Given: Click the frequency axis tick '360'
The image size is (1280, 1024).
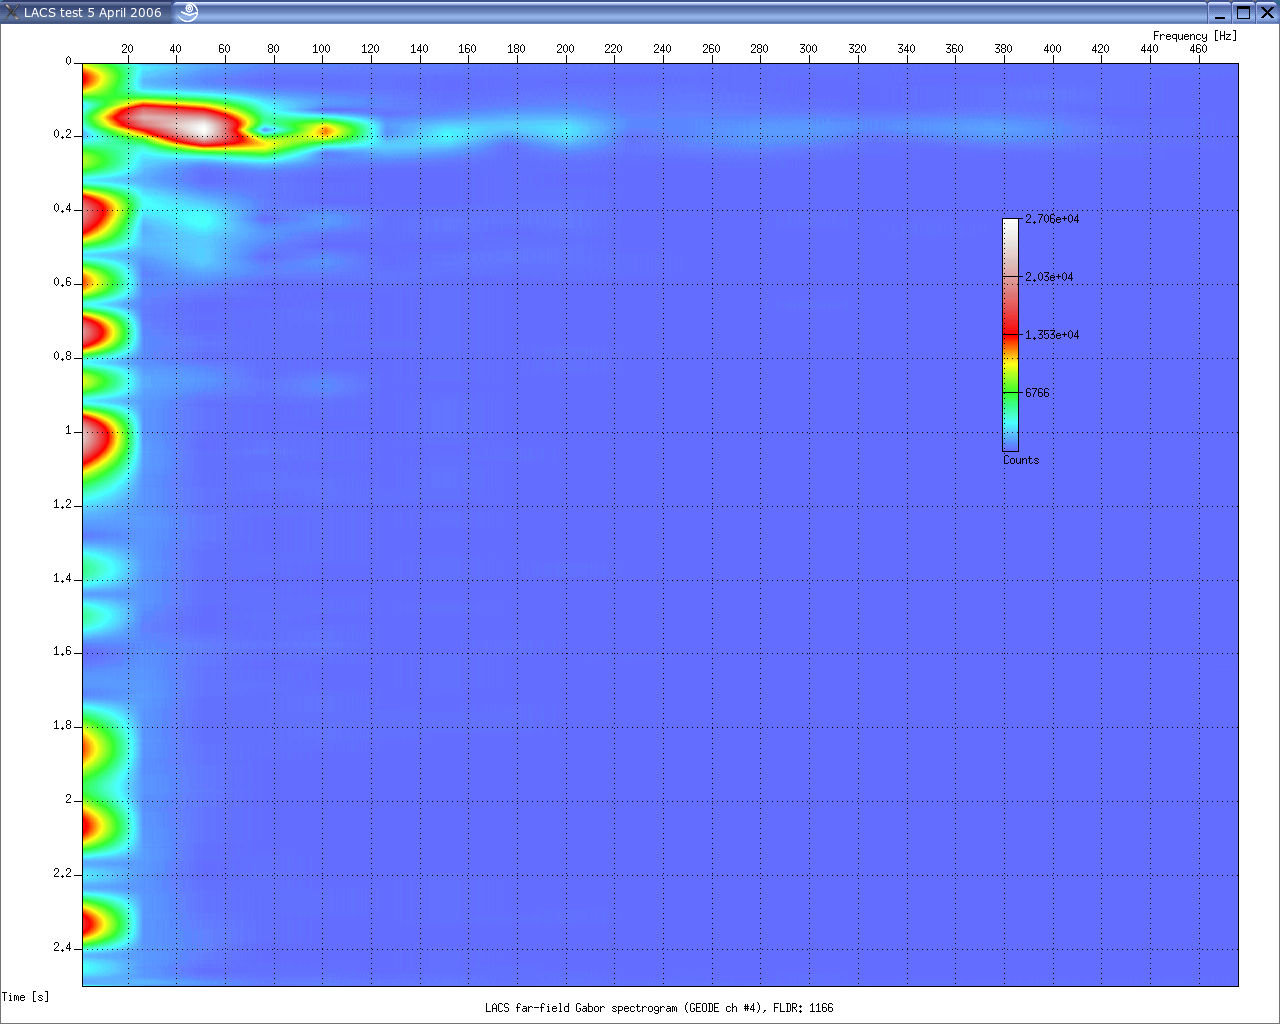Looking at the screenshot, I should click(x=954, y=49).
